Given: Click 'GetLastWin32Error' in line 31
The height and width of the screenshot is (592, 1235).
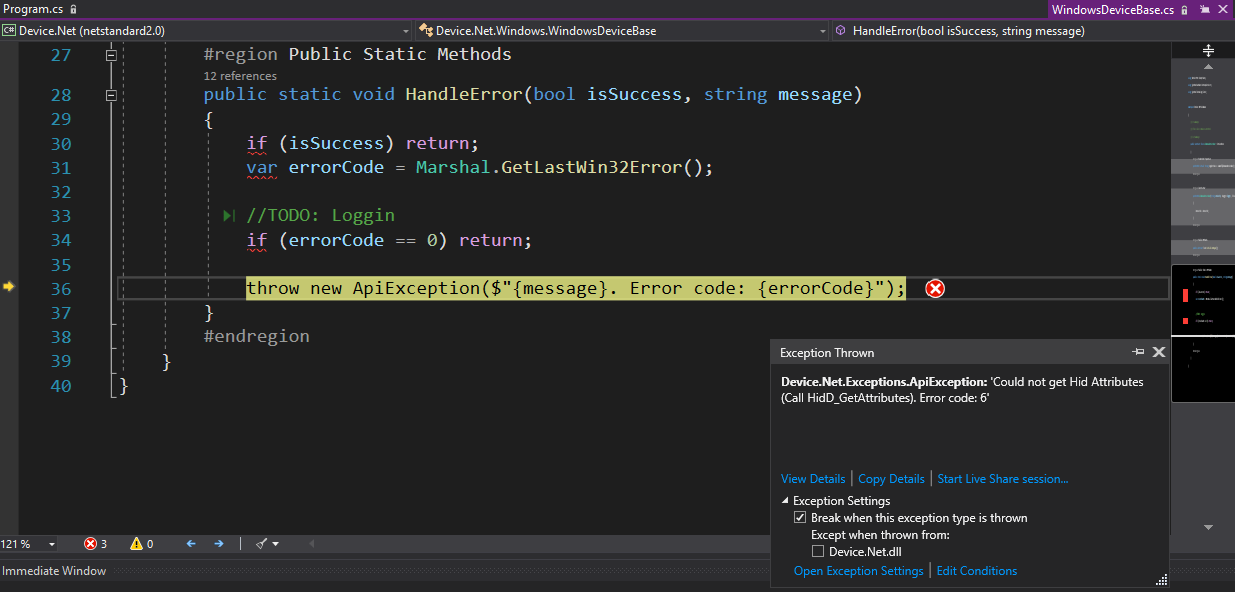Looking at the screenshot, I should pos(592,168).
